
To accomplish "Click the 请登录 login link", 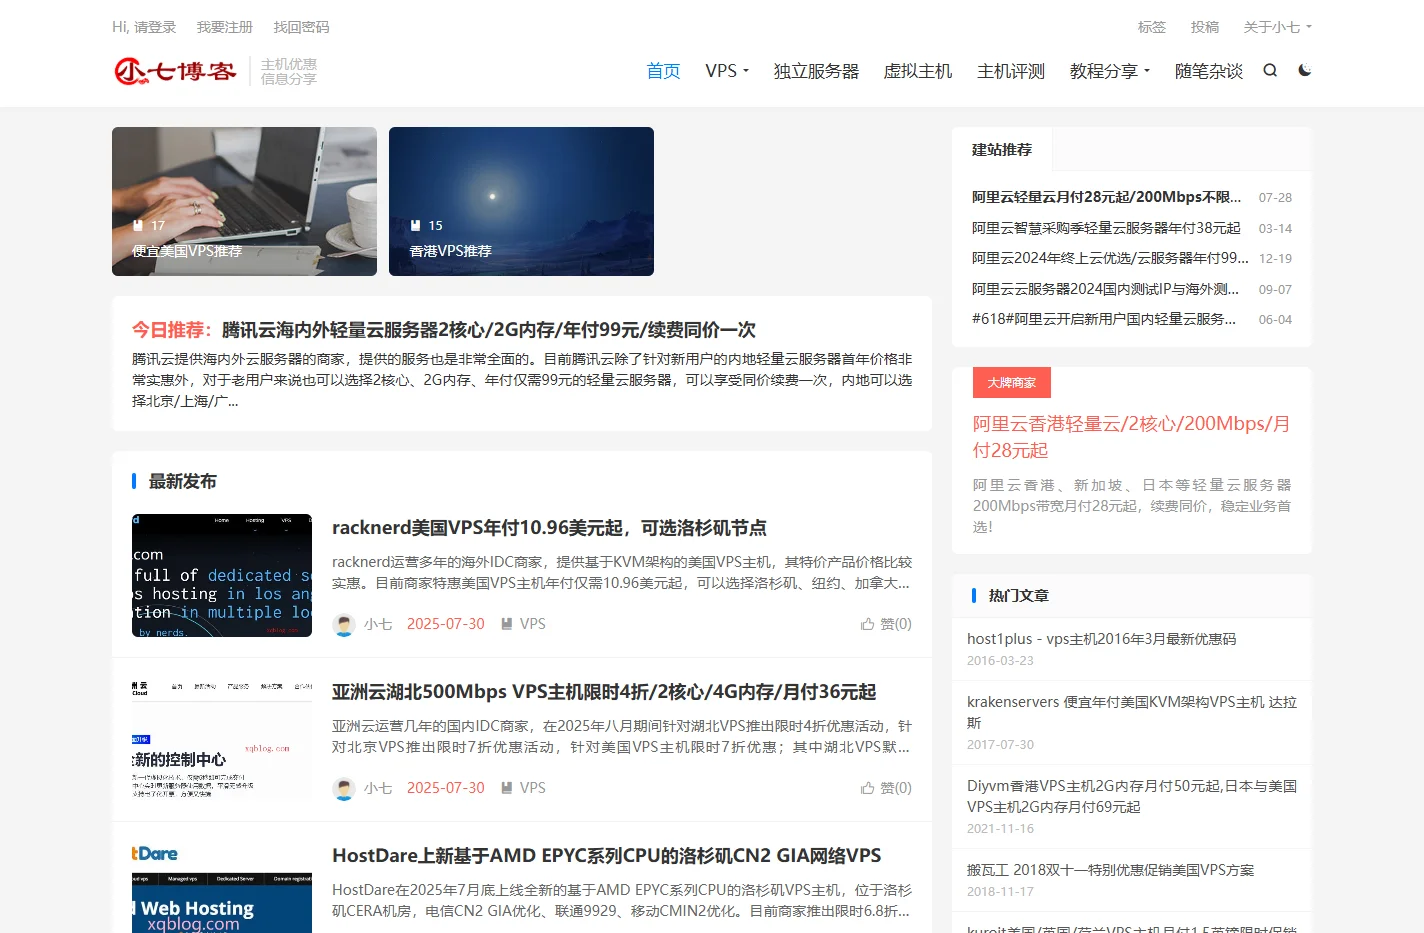I will coord(155,27).
